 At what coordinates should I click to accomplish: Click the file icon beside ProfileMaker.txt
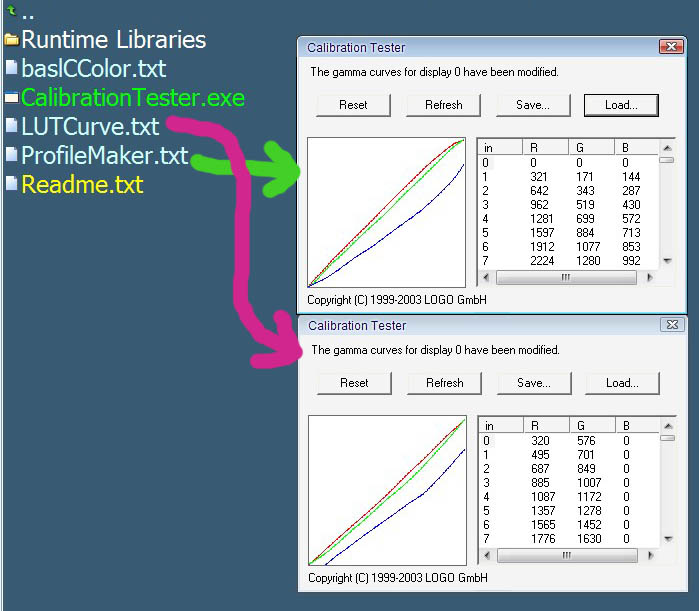click(x=12, y=155)
